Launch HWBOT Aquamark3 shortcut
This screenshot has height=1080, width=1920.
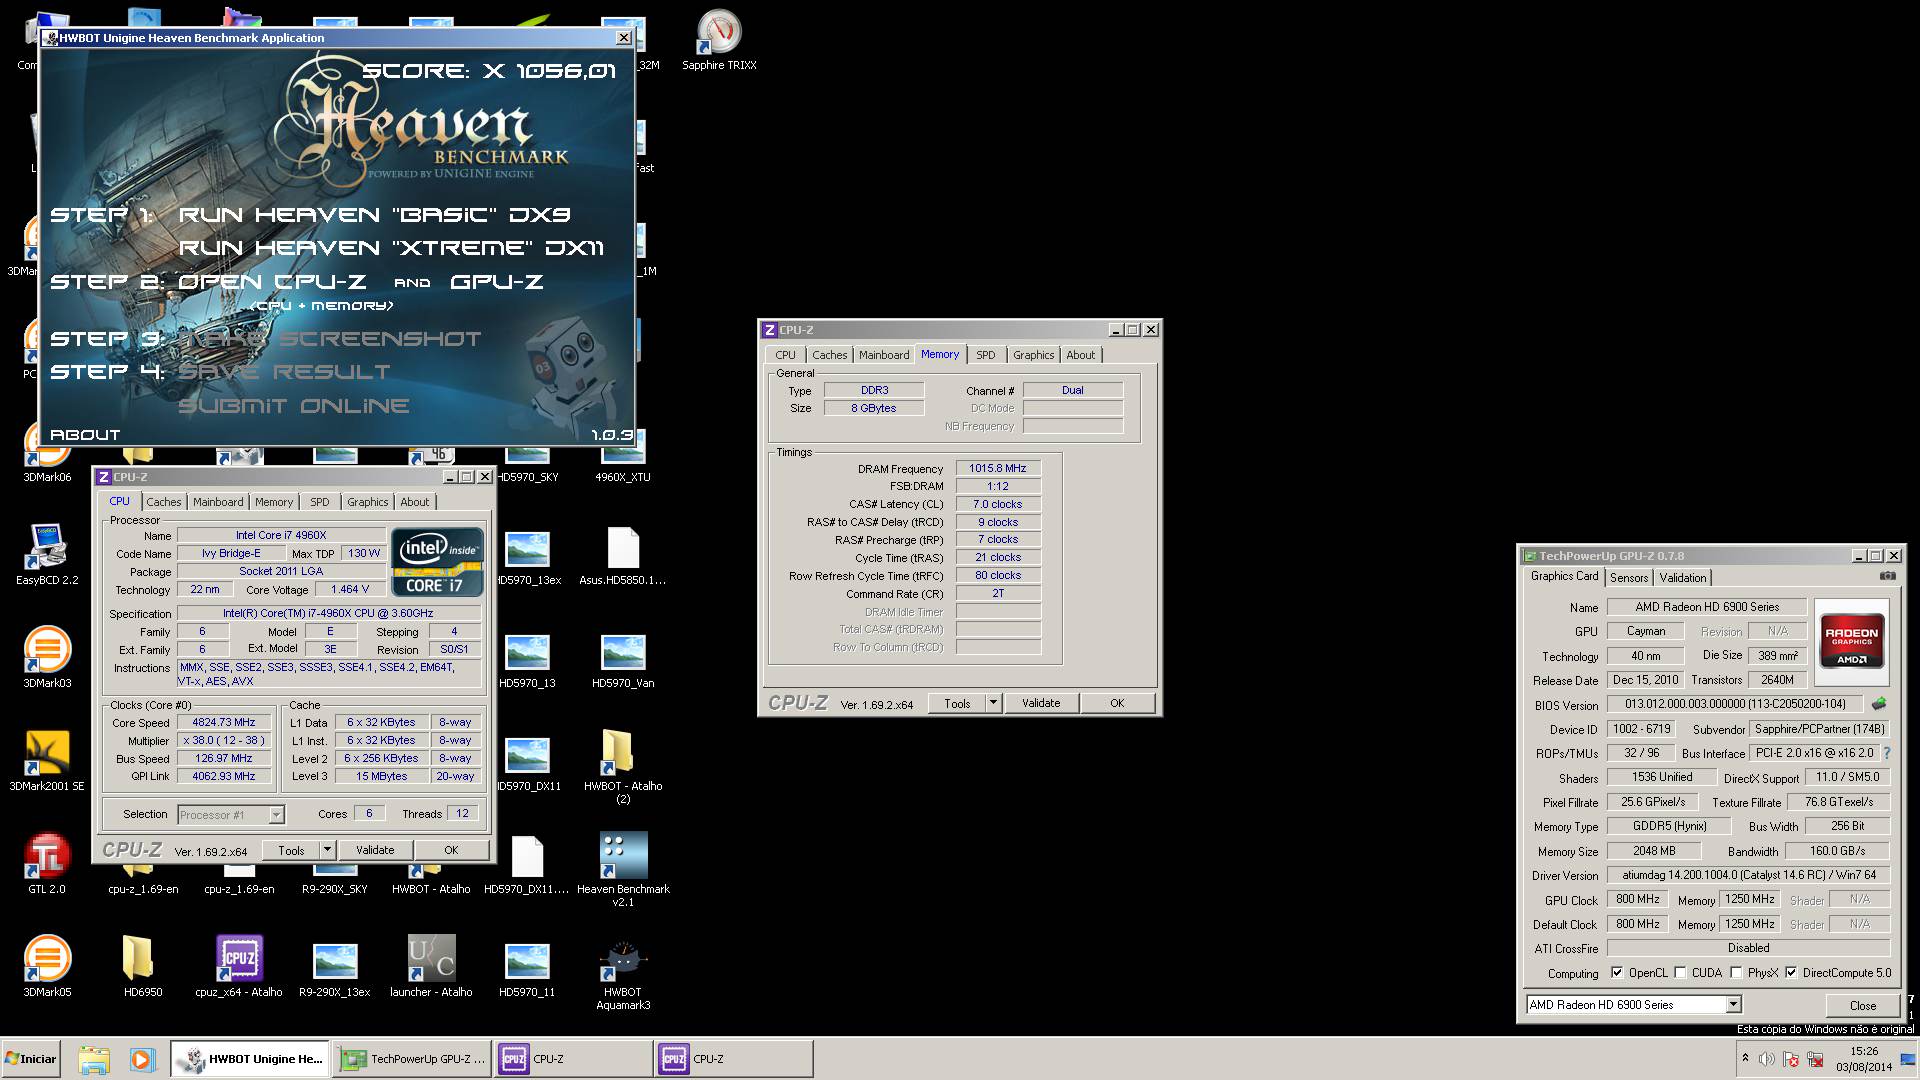pos(623,973)
